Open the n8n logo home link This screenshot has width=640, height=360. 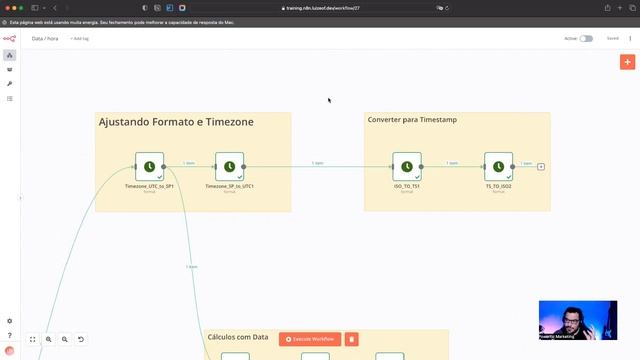pyautogui.click(x=9, y=38)
